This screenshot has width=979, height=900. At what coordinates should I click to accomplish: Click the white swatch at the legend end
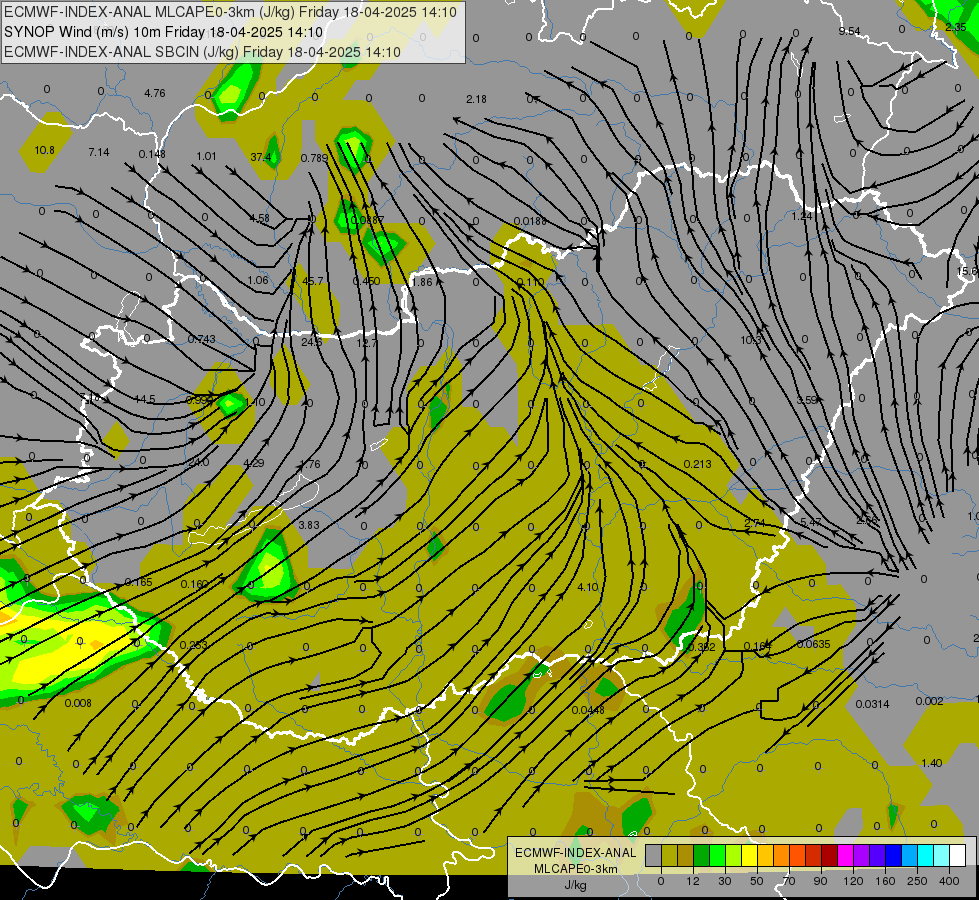pyautogui.click(x=957, y=855)
